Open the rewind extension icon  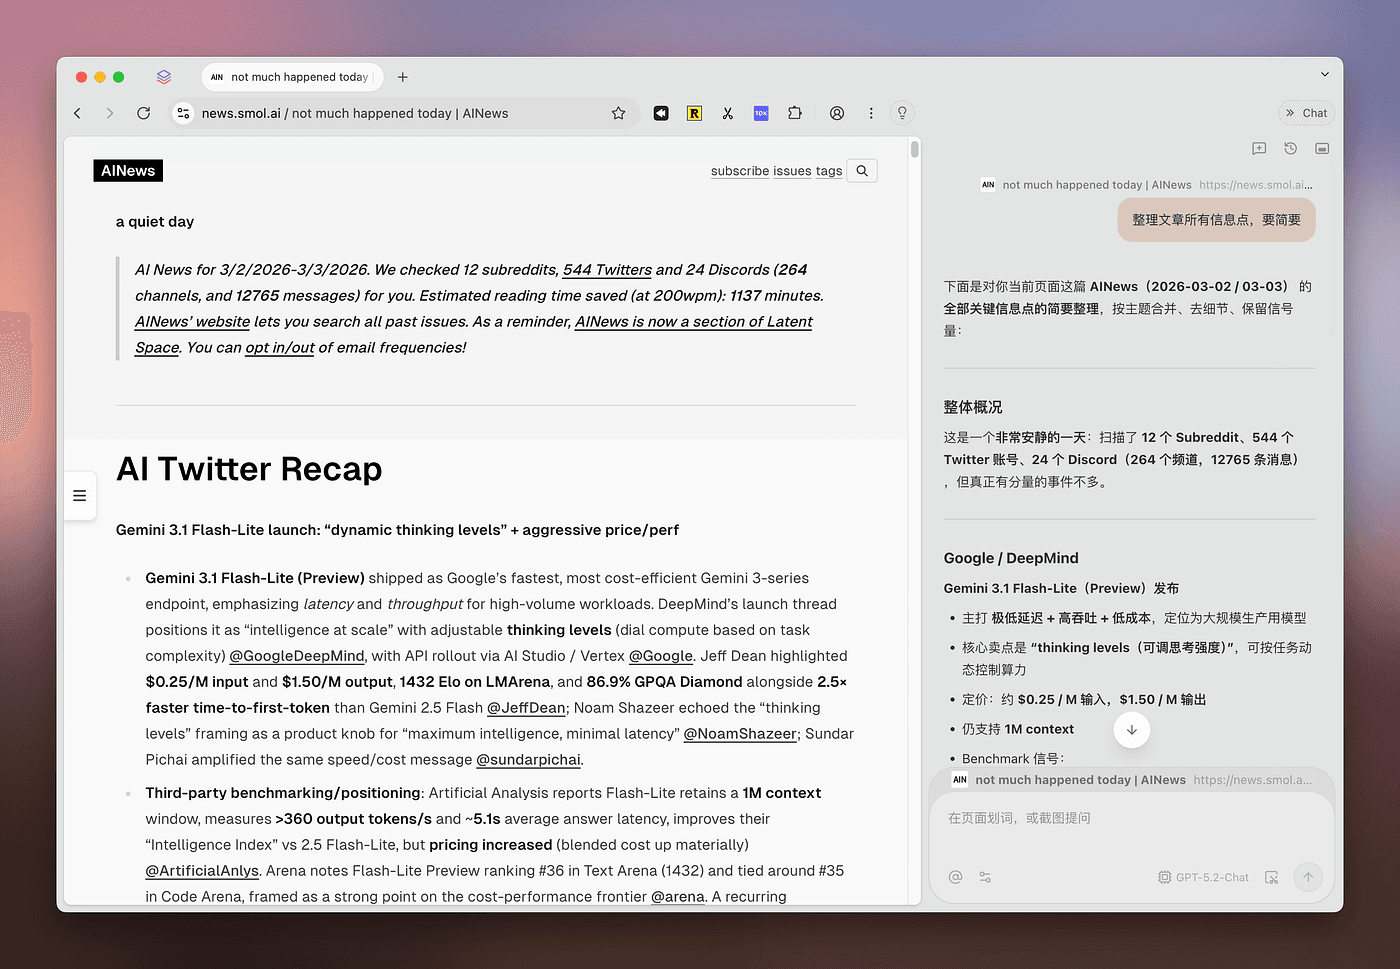(x=661, y=113)
